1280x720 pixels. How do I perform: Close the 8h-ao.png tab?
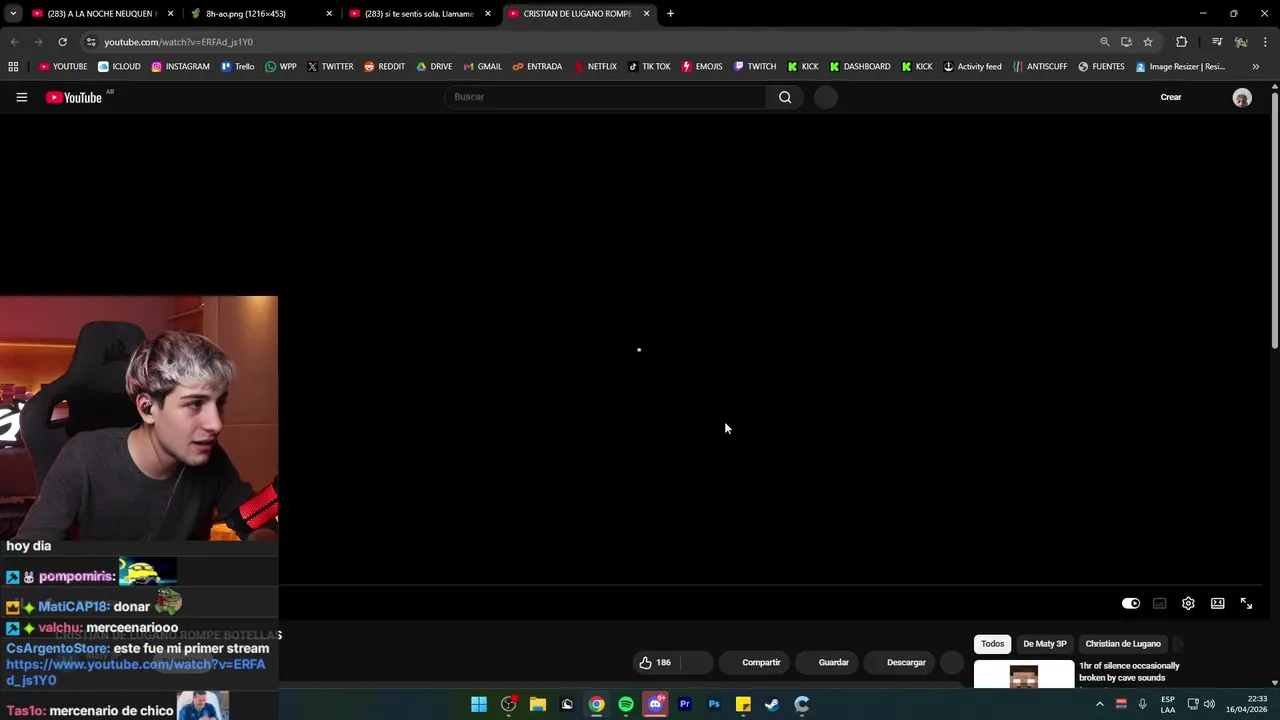coord(329,14)
